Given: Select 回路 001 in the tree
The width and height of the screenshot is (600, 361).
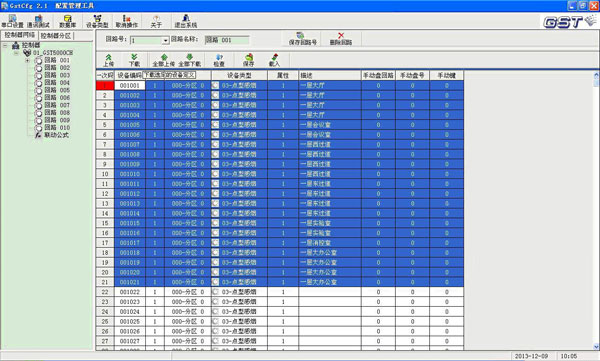Looking at the screenshot, I should [x=57, y=60].
